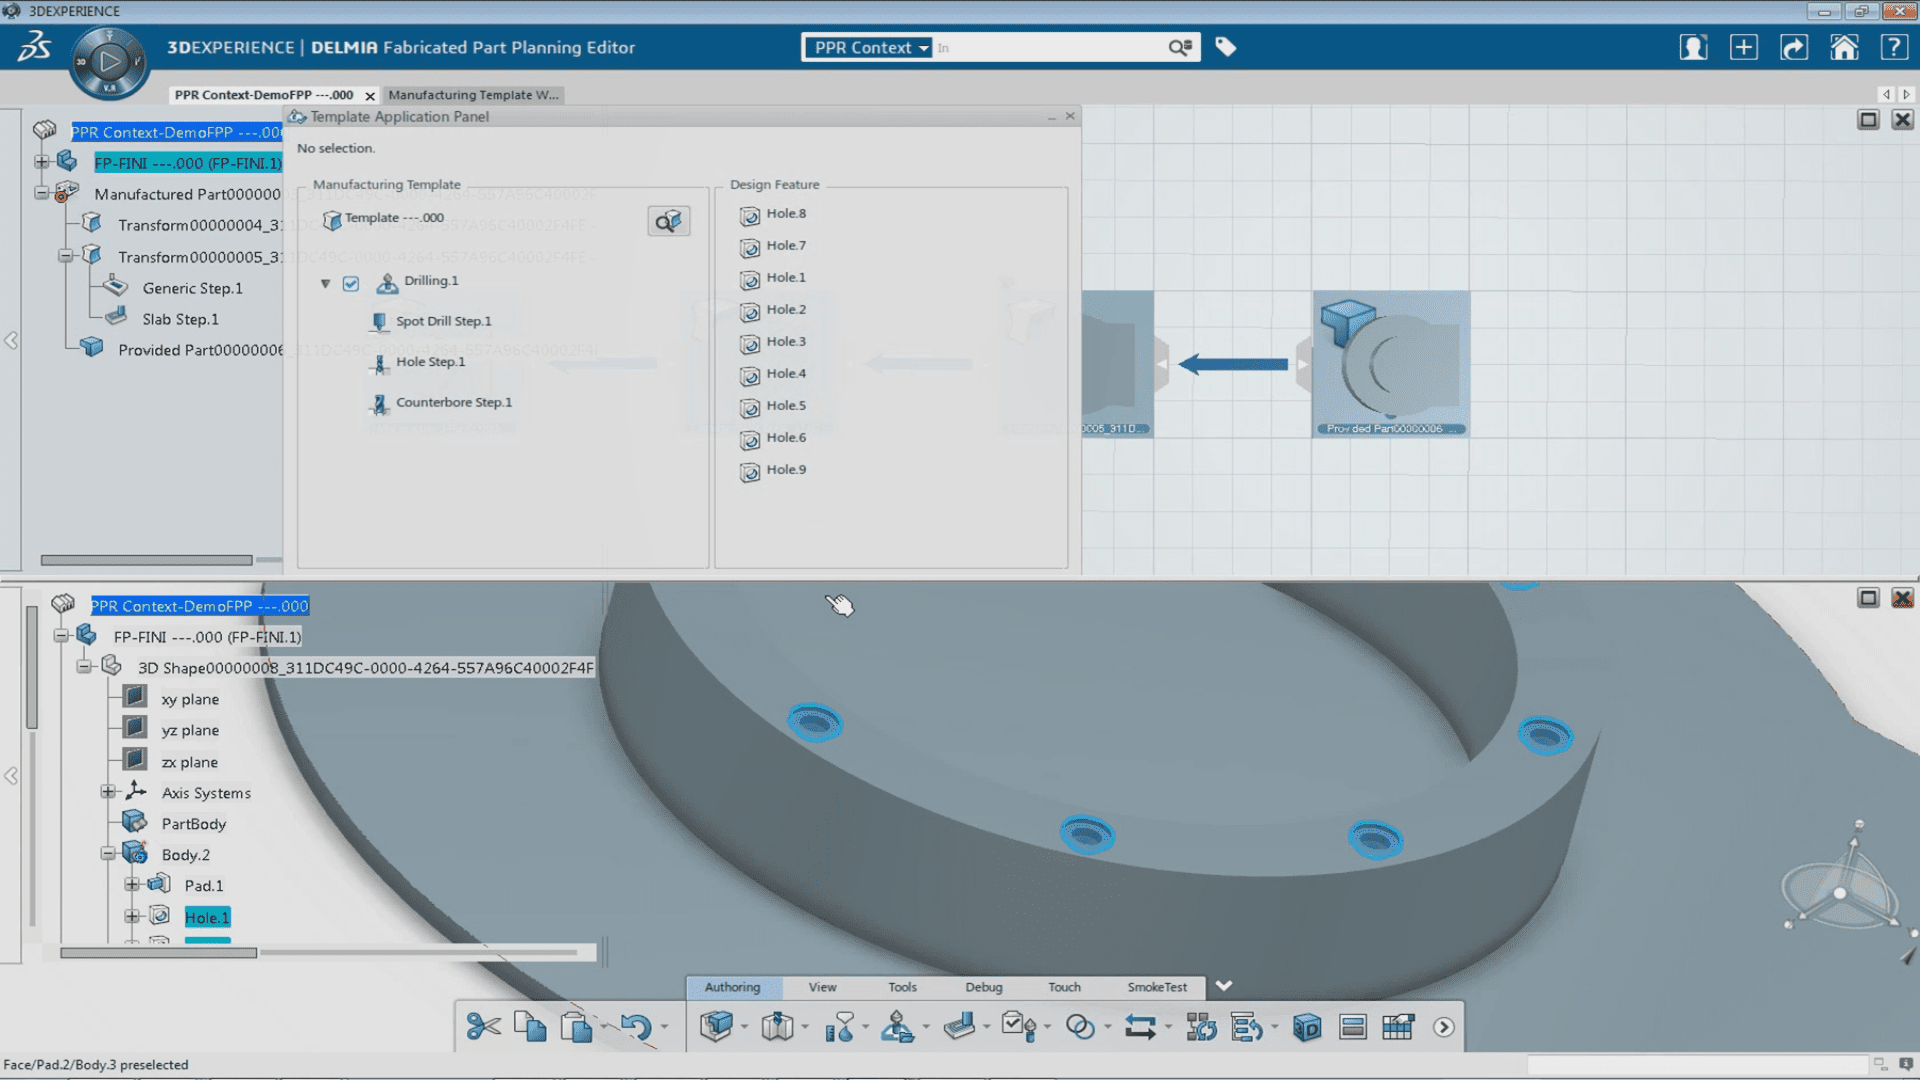This screenshot has width=1920, height=1080.
Task: Expand the action bar sections chevron
Action: pyautogui.click(x=1224, y=986)
